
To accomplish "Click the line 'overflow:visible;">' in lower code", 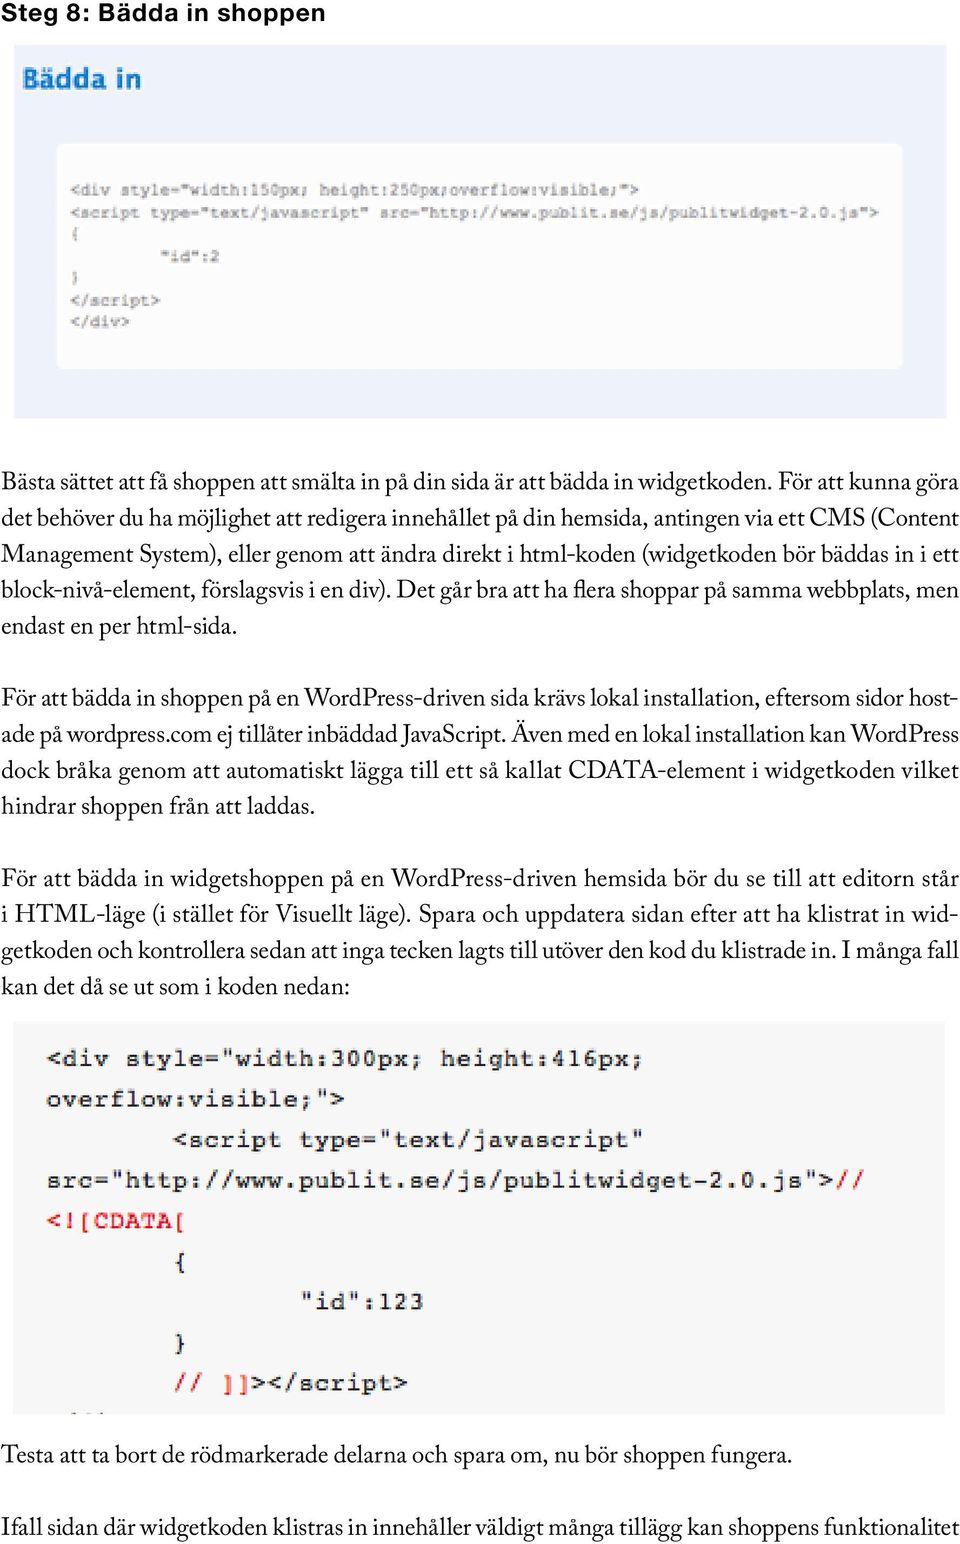I will tap(195, 1099).
